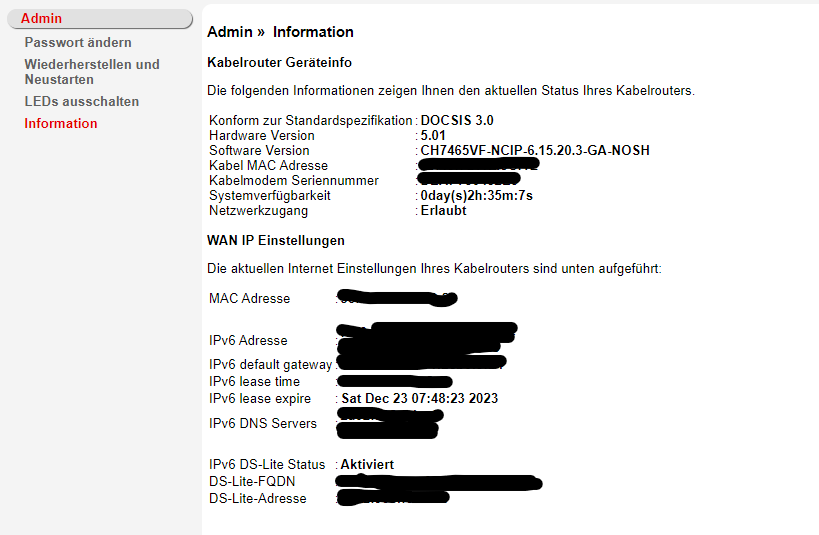Click the Systemverfügbarkeit uptime value
This screenshot has height=535, width=819.
tap(476, 195)
